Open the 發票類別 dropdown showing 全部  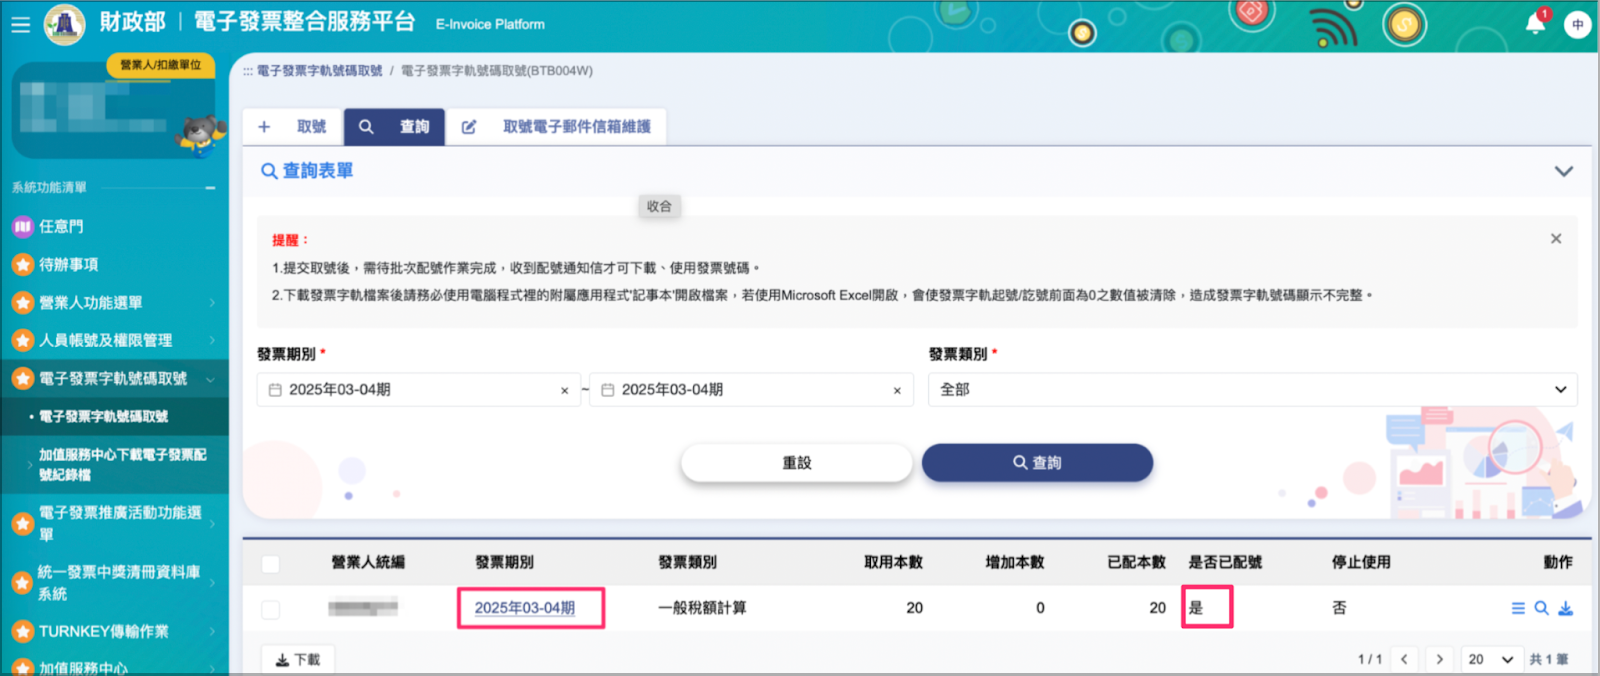click(x=1253, y=390)
